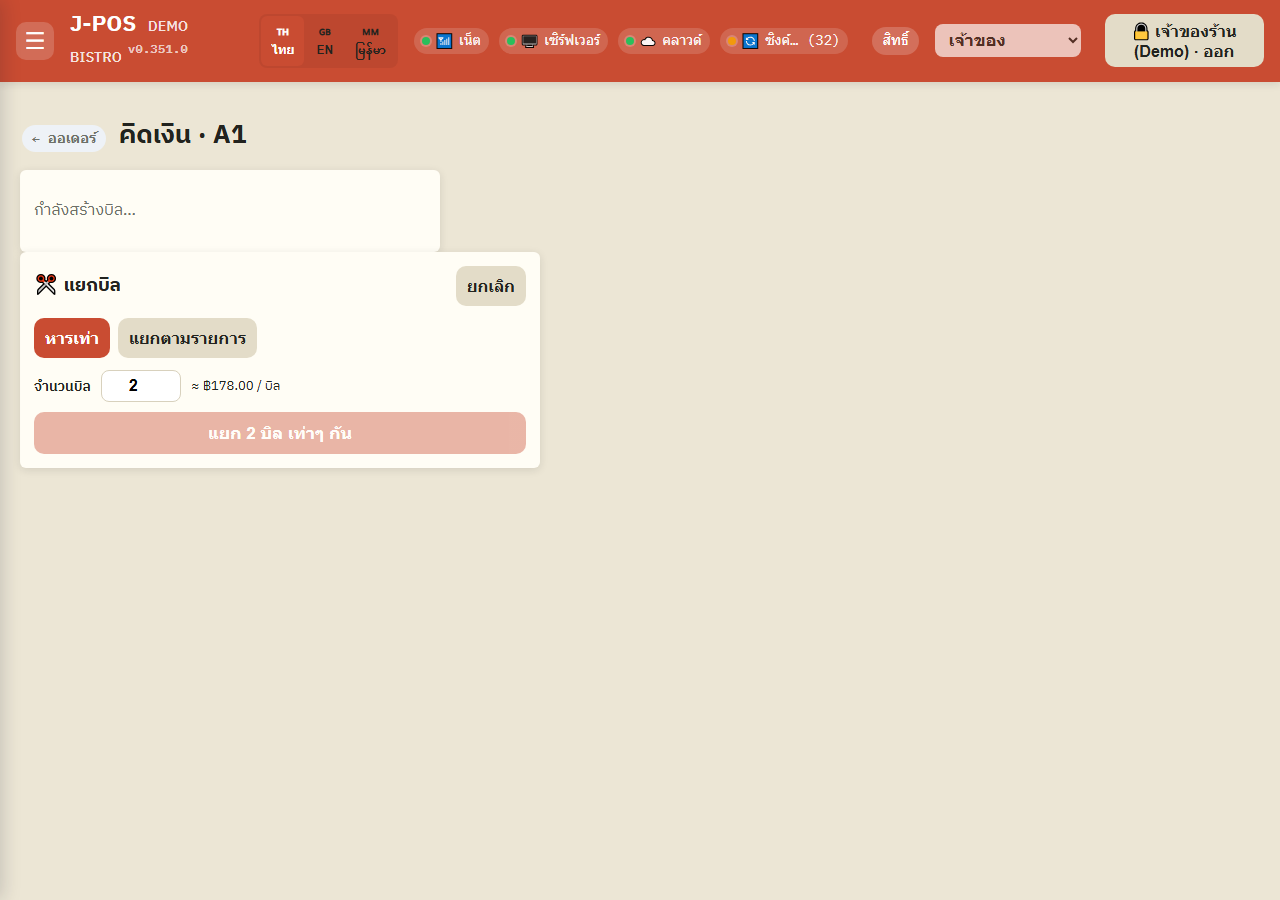Open the hamburger navigation menu
The width and height of the screenshot is (1280, 900).
(x=35, y=41)
